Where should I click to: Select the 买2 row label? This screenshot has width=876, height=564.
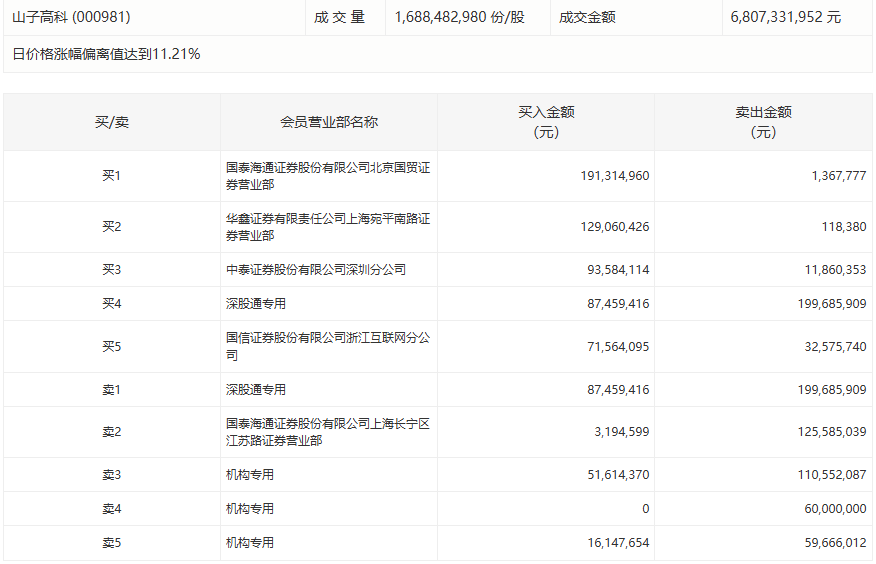point(112,227)
